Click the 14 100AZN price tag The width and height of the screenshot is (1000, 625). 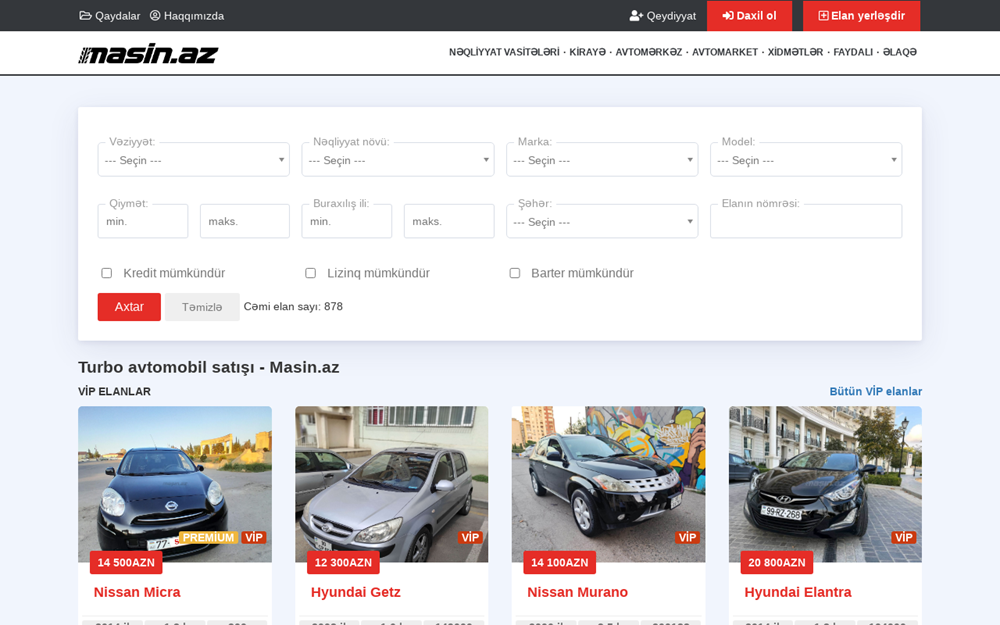[x=560, y=562]
